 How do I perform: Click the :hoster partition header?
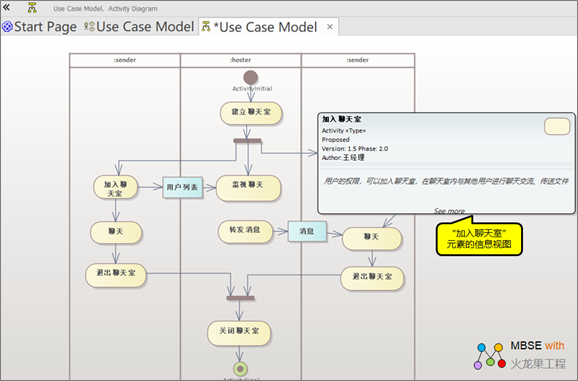click(240, 60)
